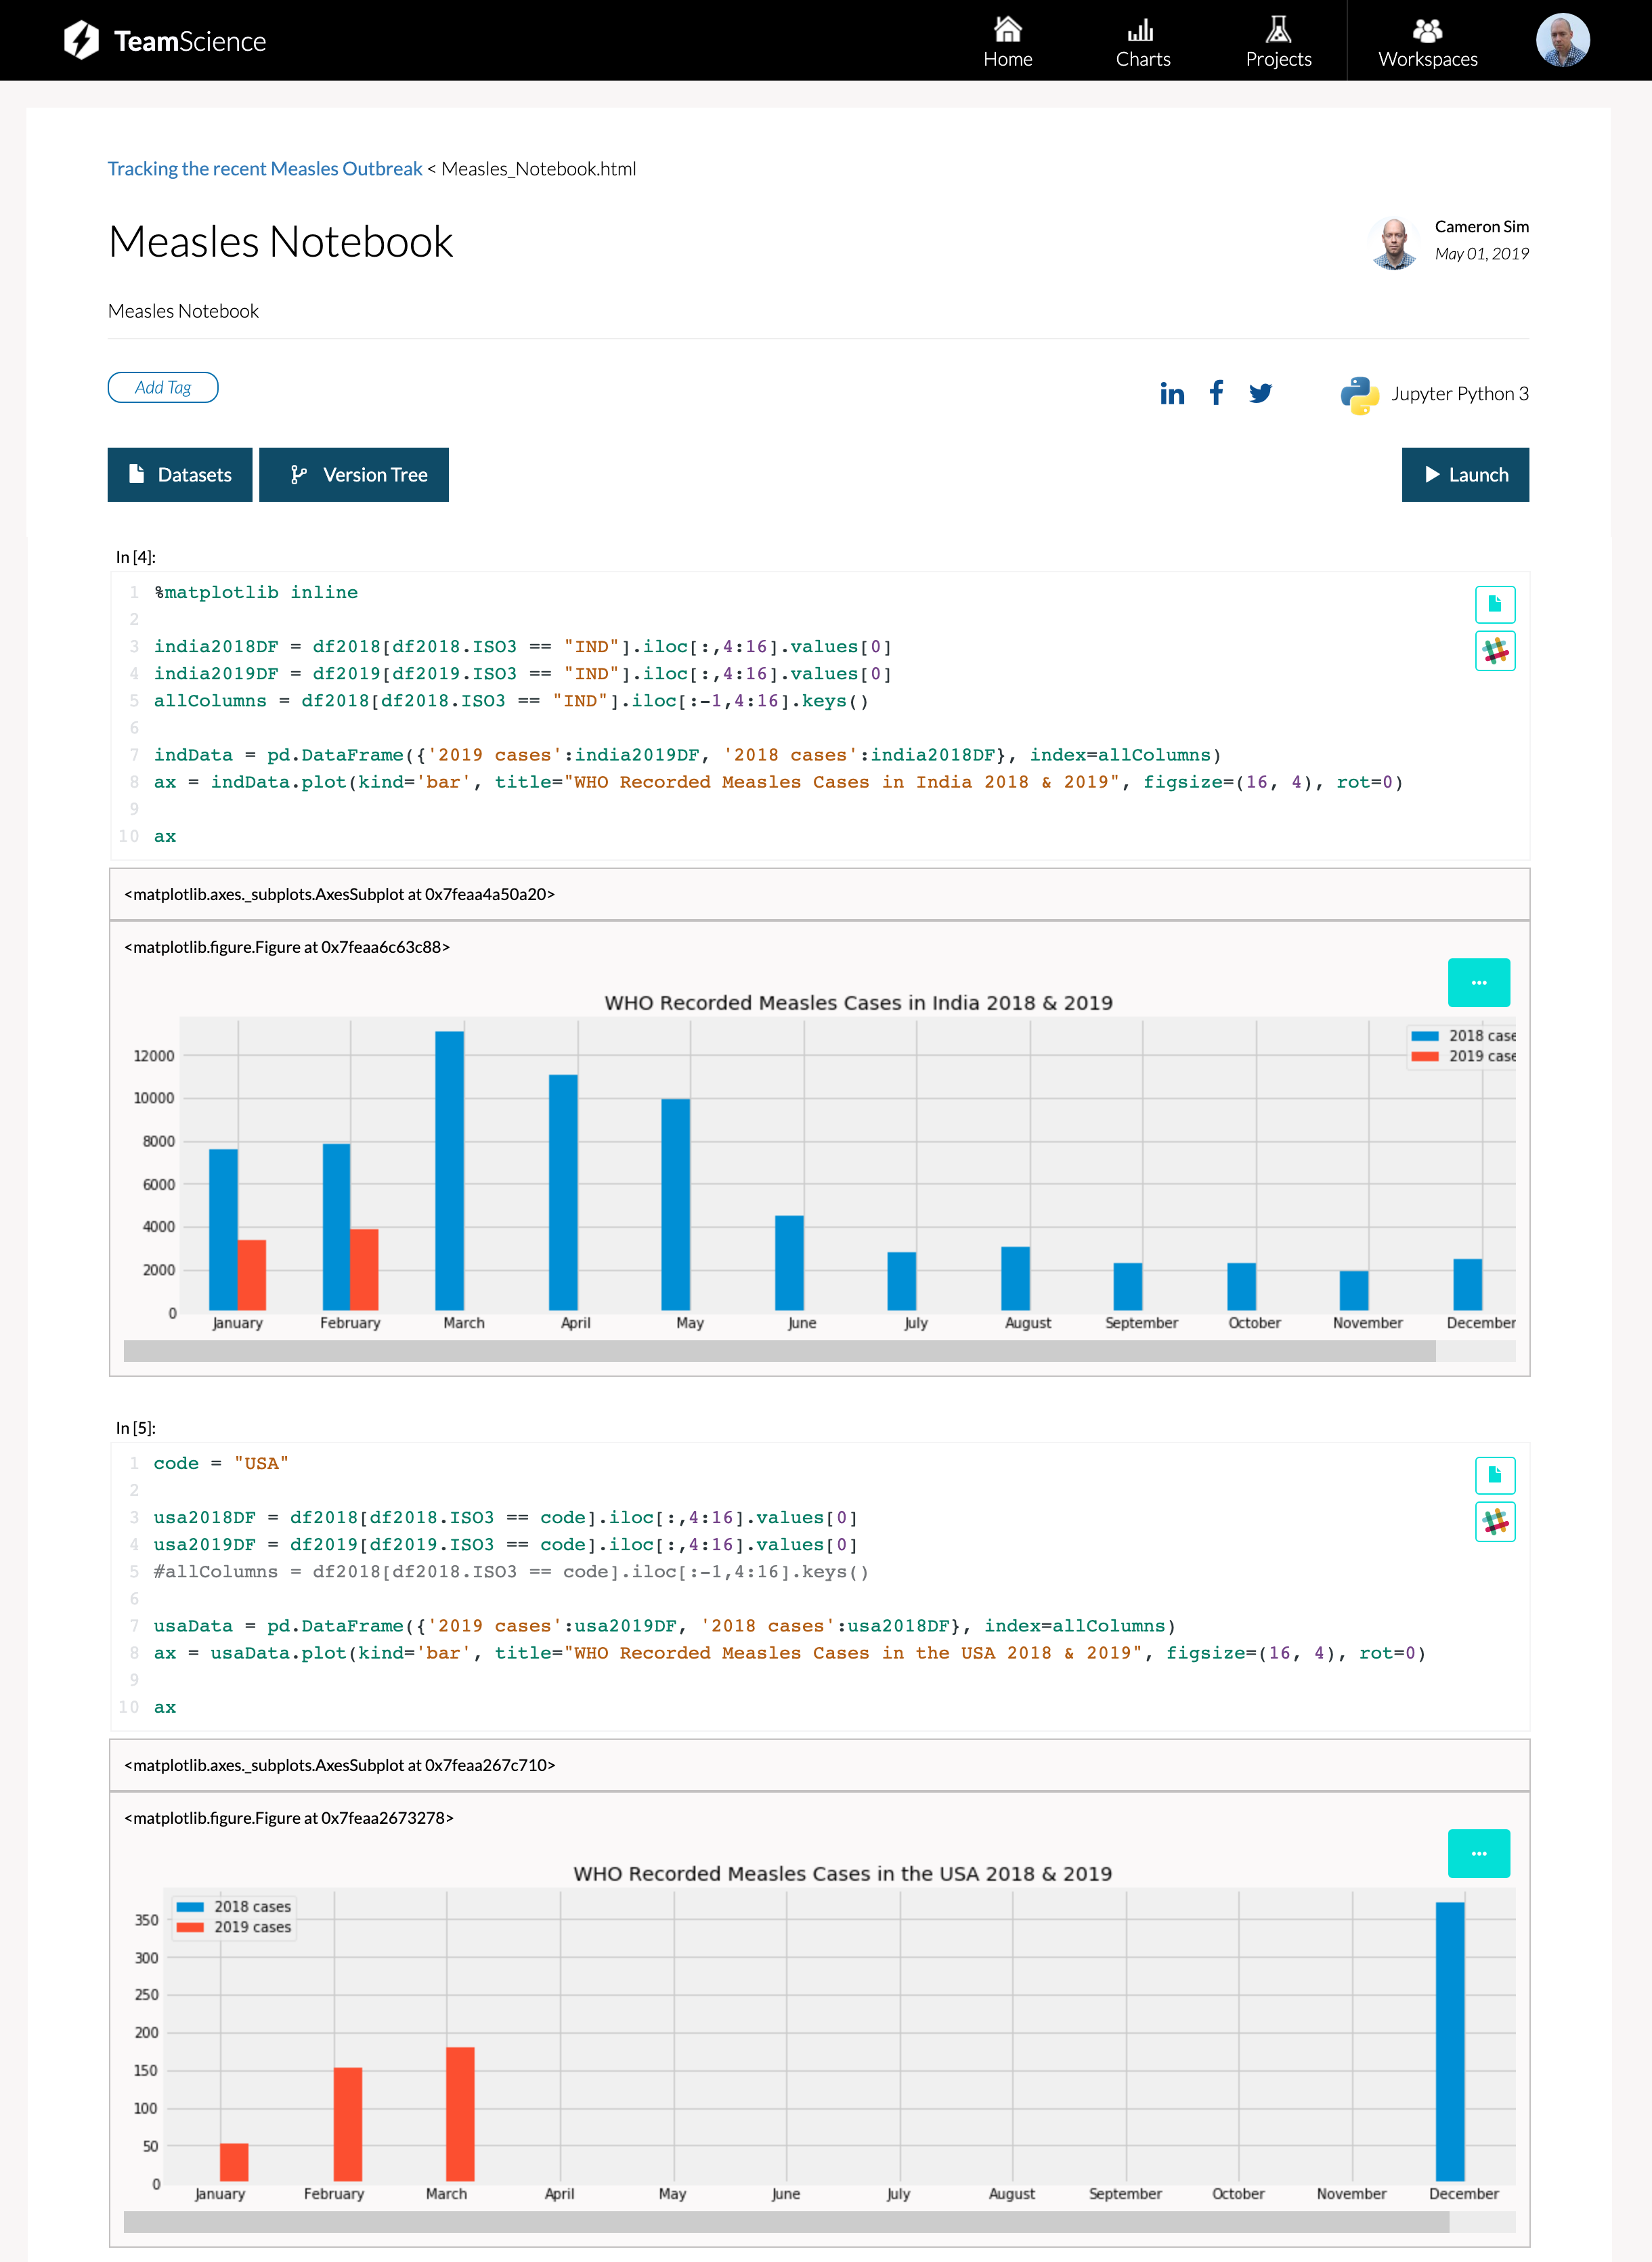Navigate to Workspaces
Image resolution: width=1652 pixels, height=2262 pixels.
pyautogui.click(x=1427, y=40)
